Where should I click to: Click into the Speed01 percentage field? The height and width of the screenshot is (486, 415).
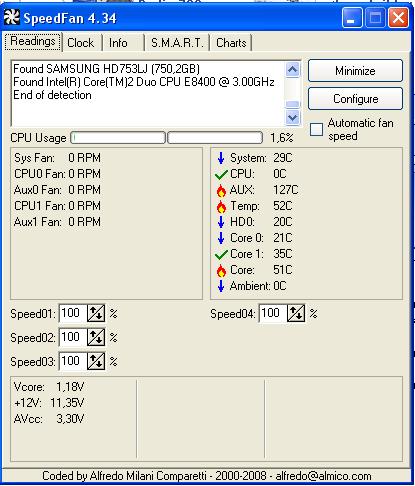(73, 313)
